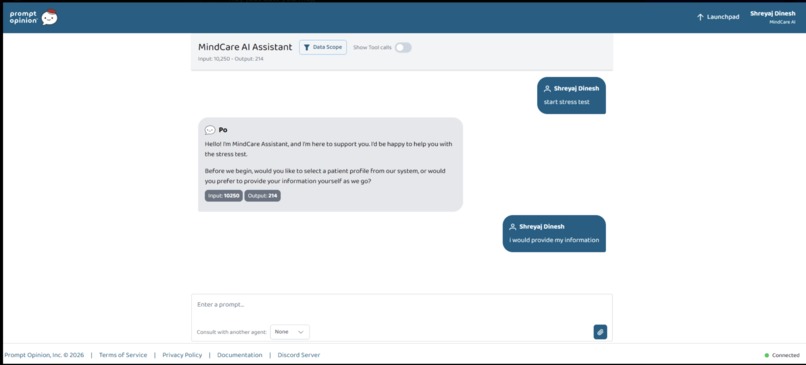Open the Discord Server link
Viewport: 806px width, 365px height.
point(299,355)
